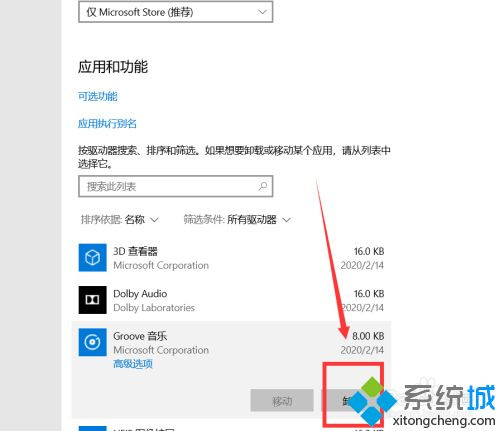
Task: Select the Dolby Audio app name
Action: [x=140, y=294]
